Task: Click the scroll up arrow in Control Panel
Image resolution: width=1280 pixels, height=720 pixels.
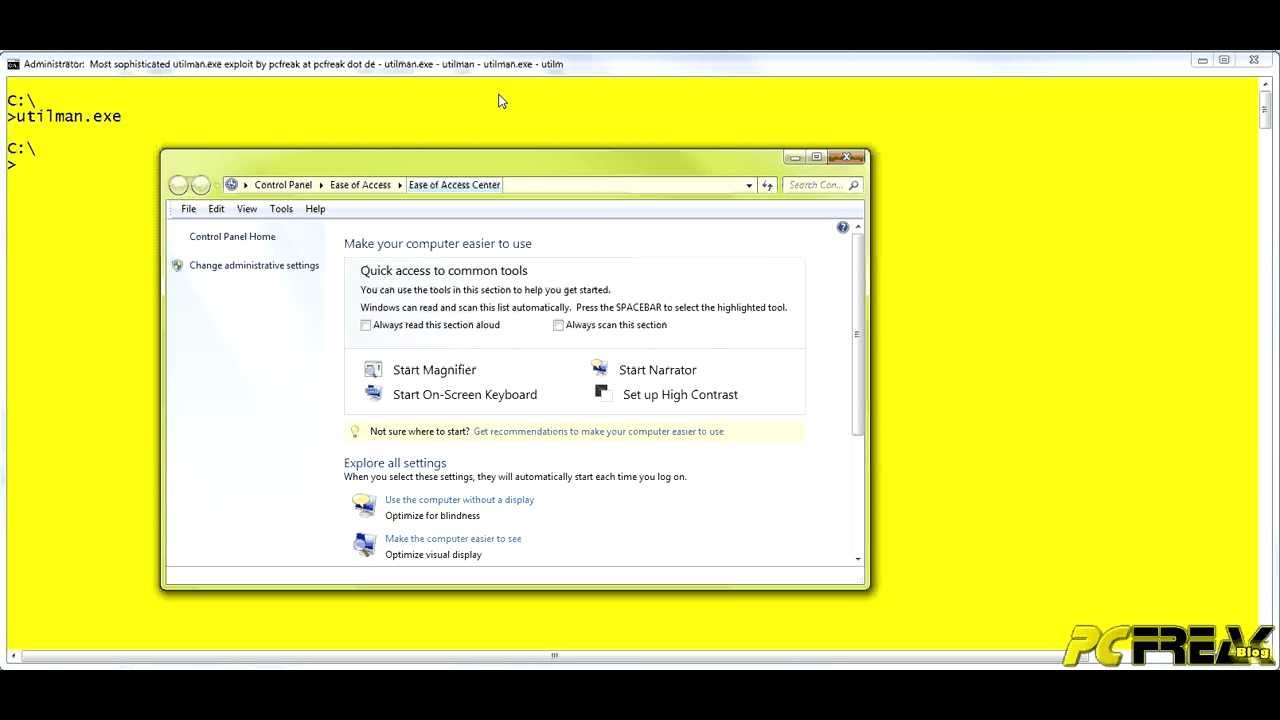Action: [x=858, y=228]
